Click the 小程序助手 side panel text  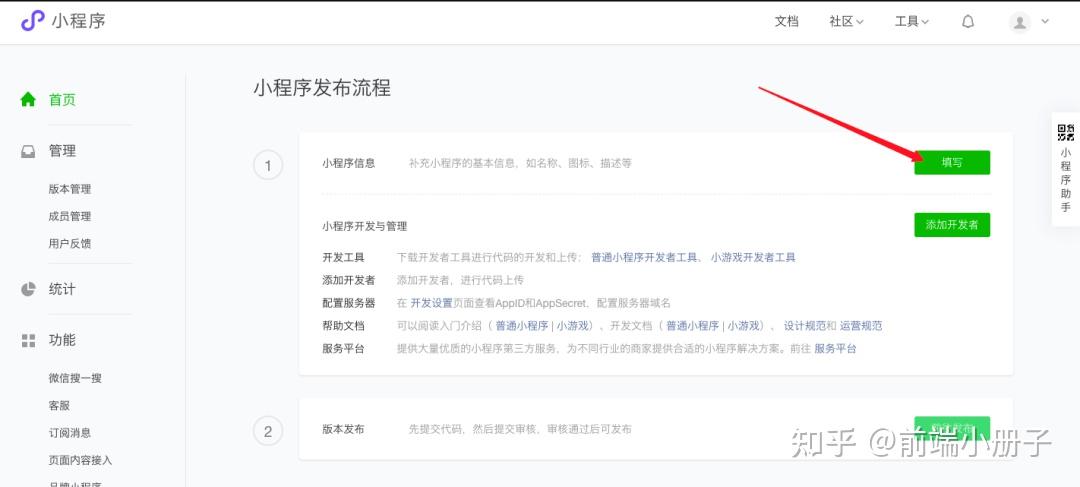click(1066, 180)
